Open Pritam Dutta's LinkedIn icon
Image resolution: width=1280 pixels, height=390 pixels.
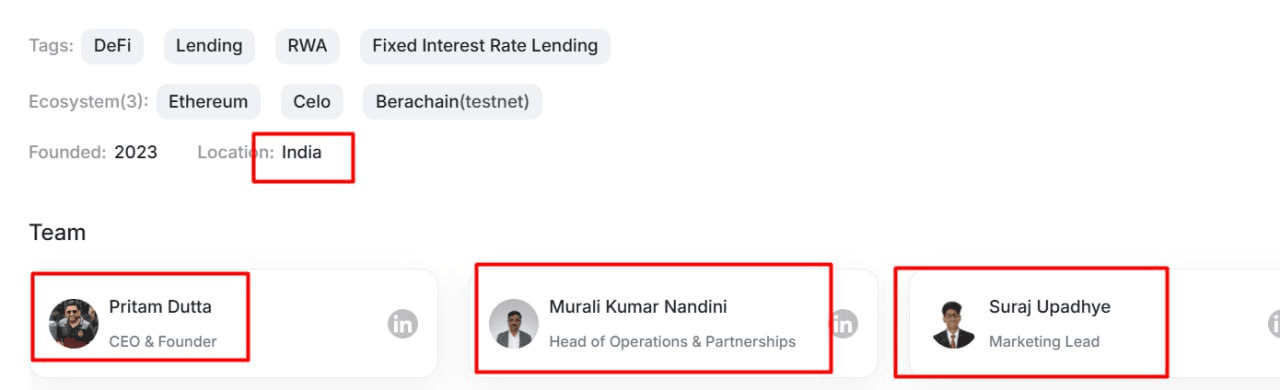(403, 323)
